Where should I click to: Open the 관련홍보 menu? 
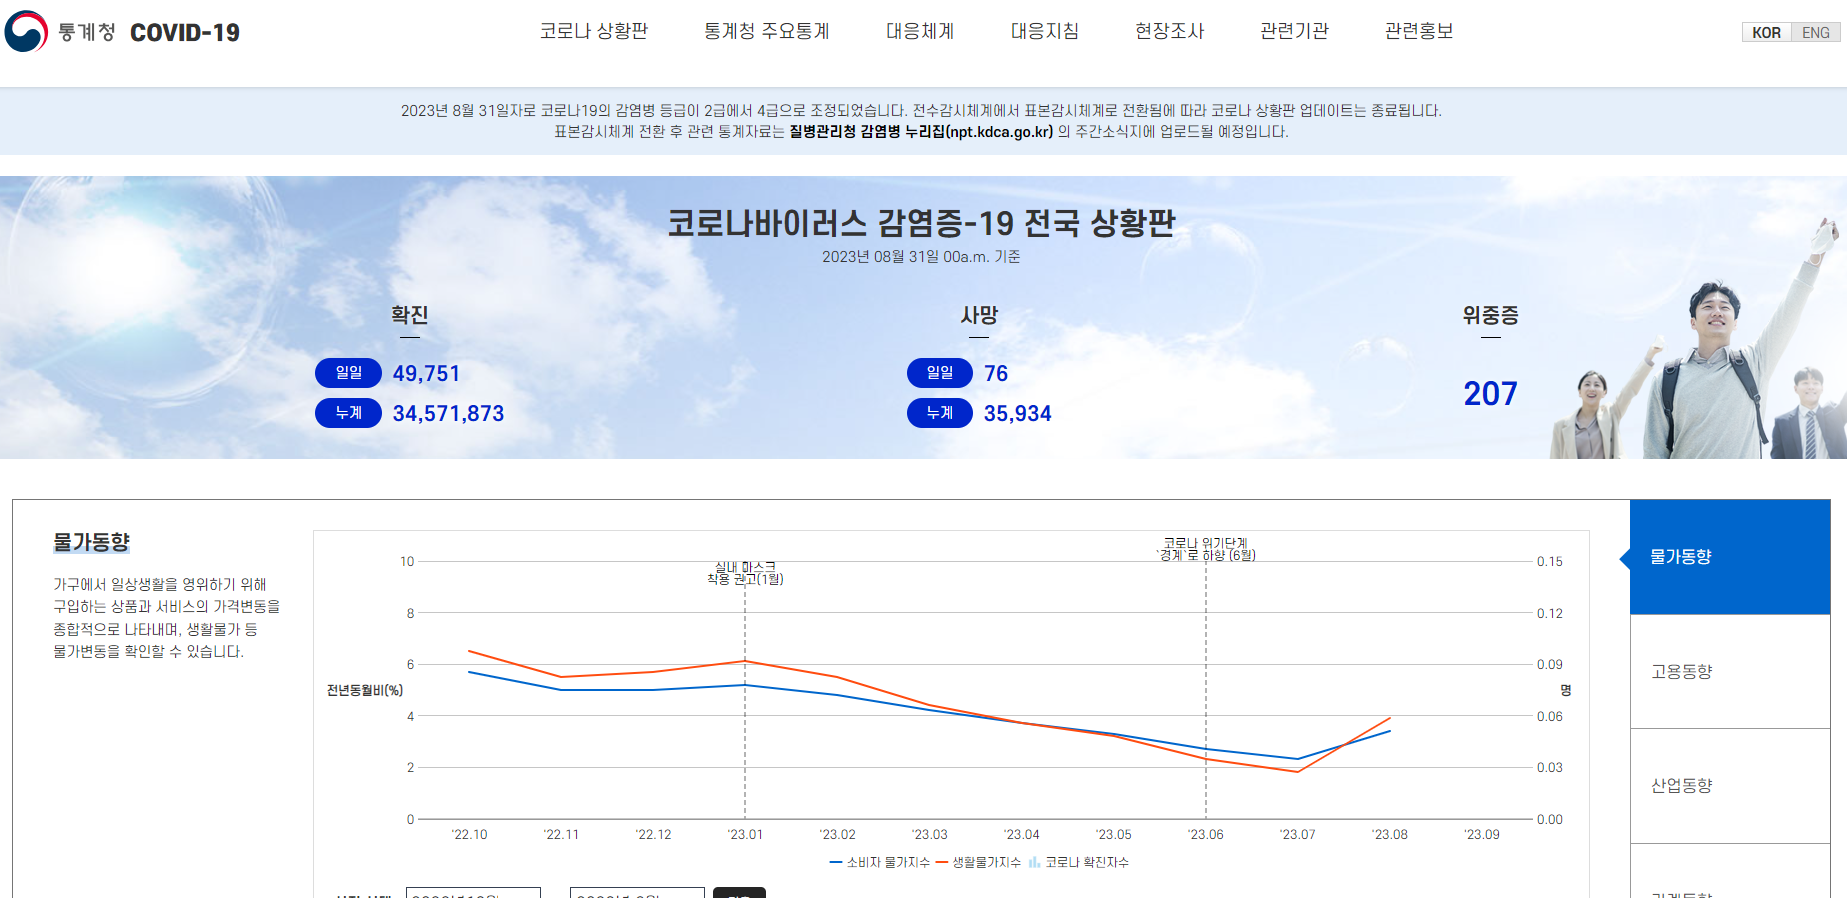click(x=1419, y=31)
